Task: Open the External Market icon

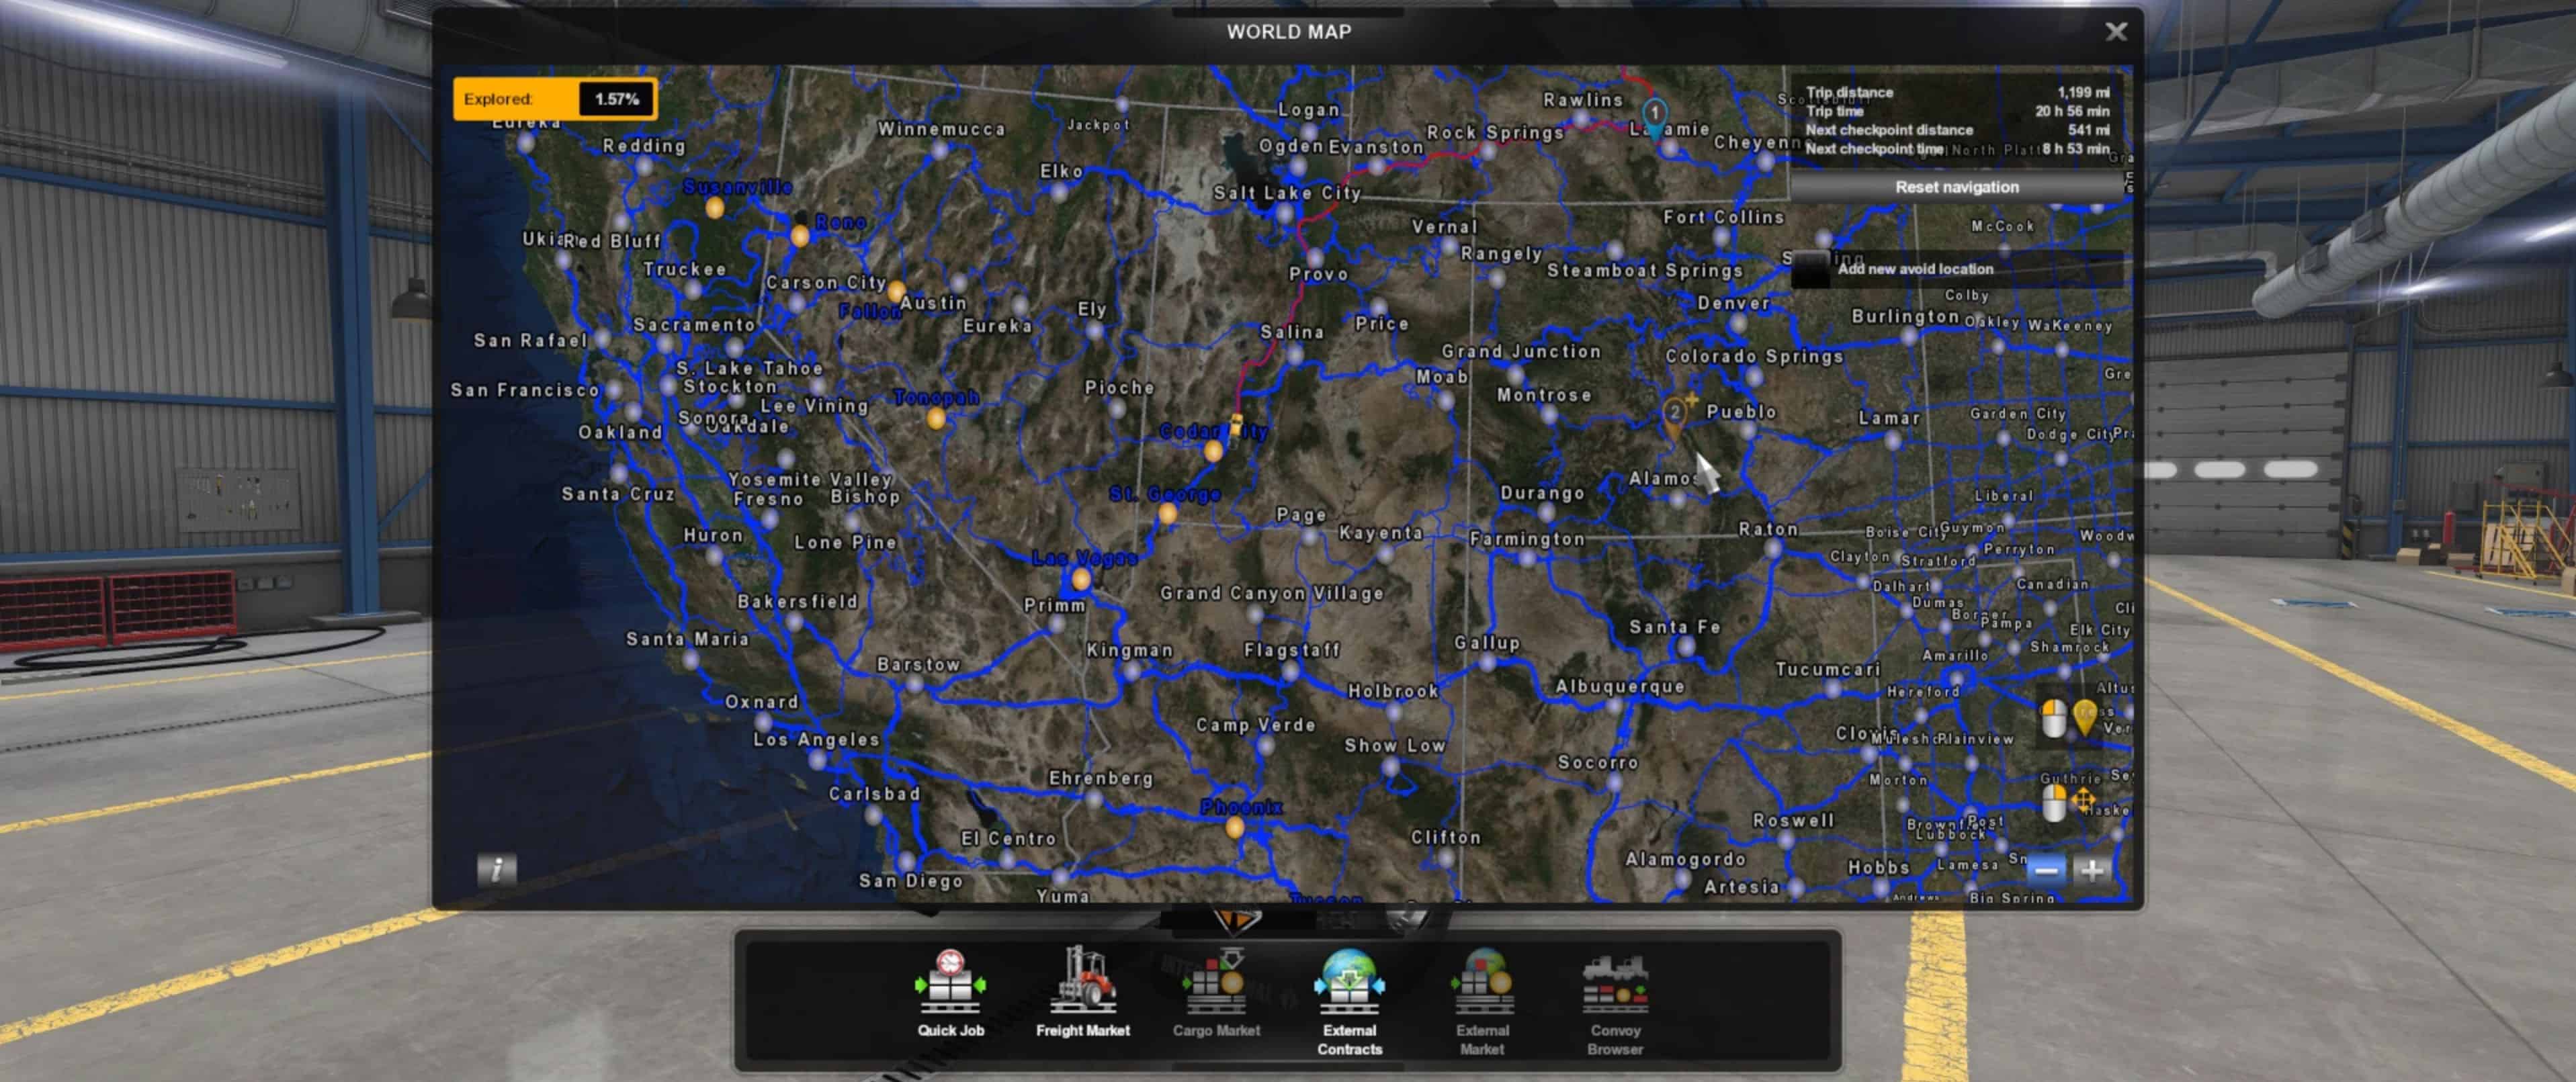Action: tap(1482, 998)
